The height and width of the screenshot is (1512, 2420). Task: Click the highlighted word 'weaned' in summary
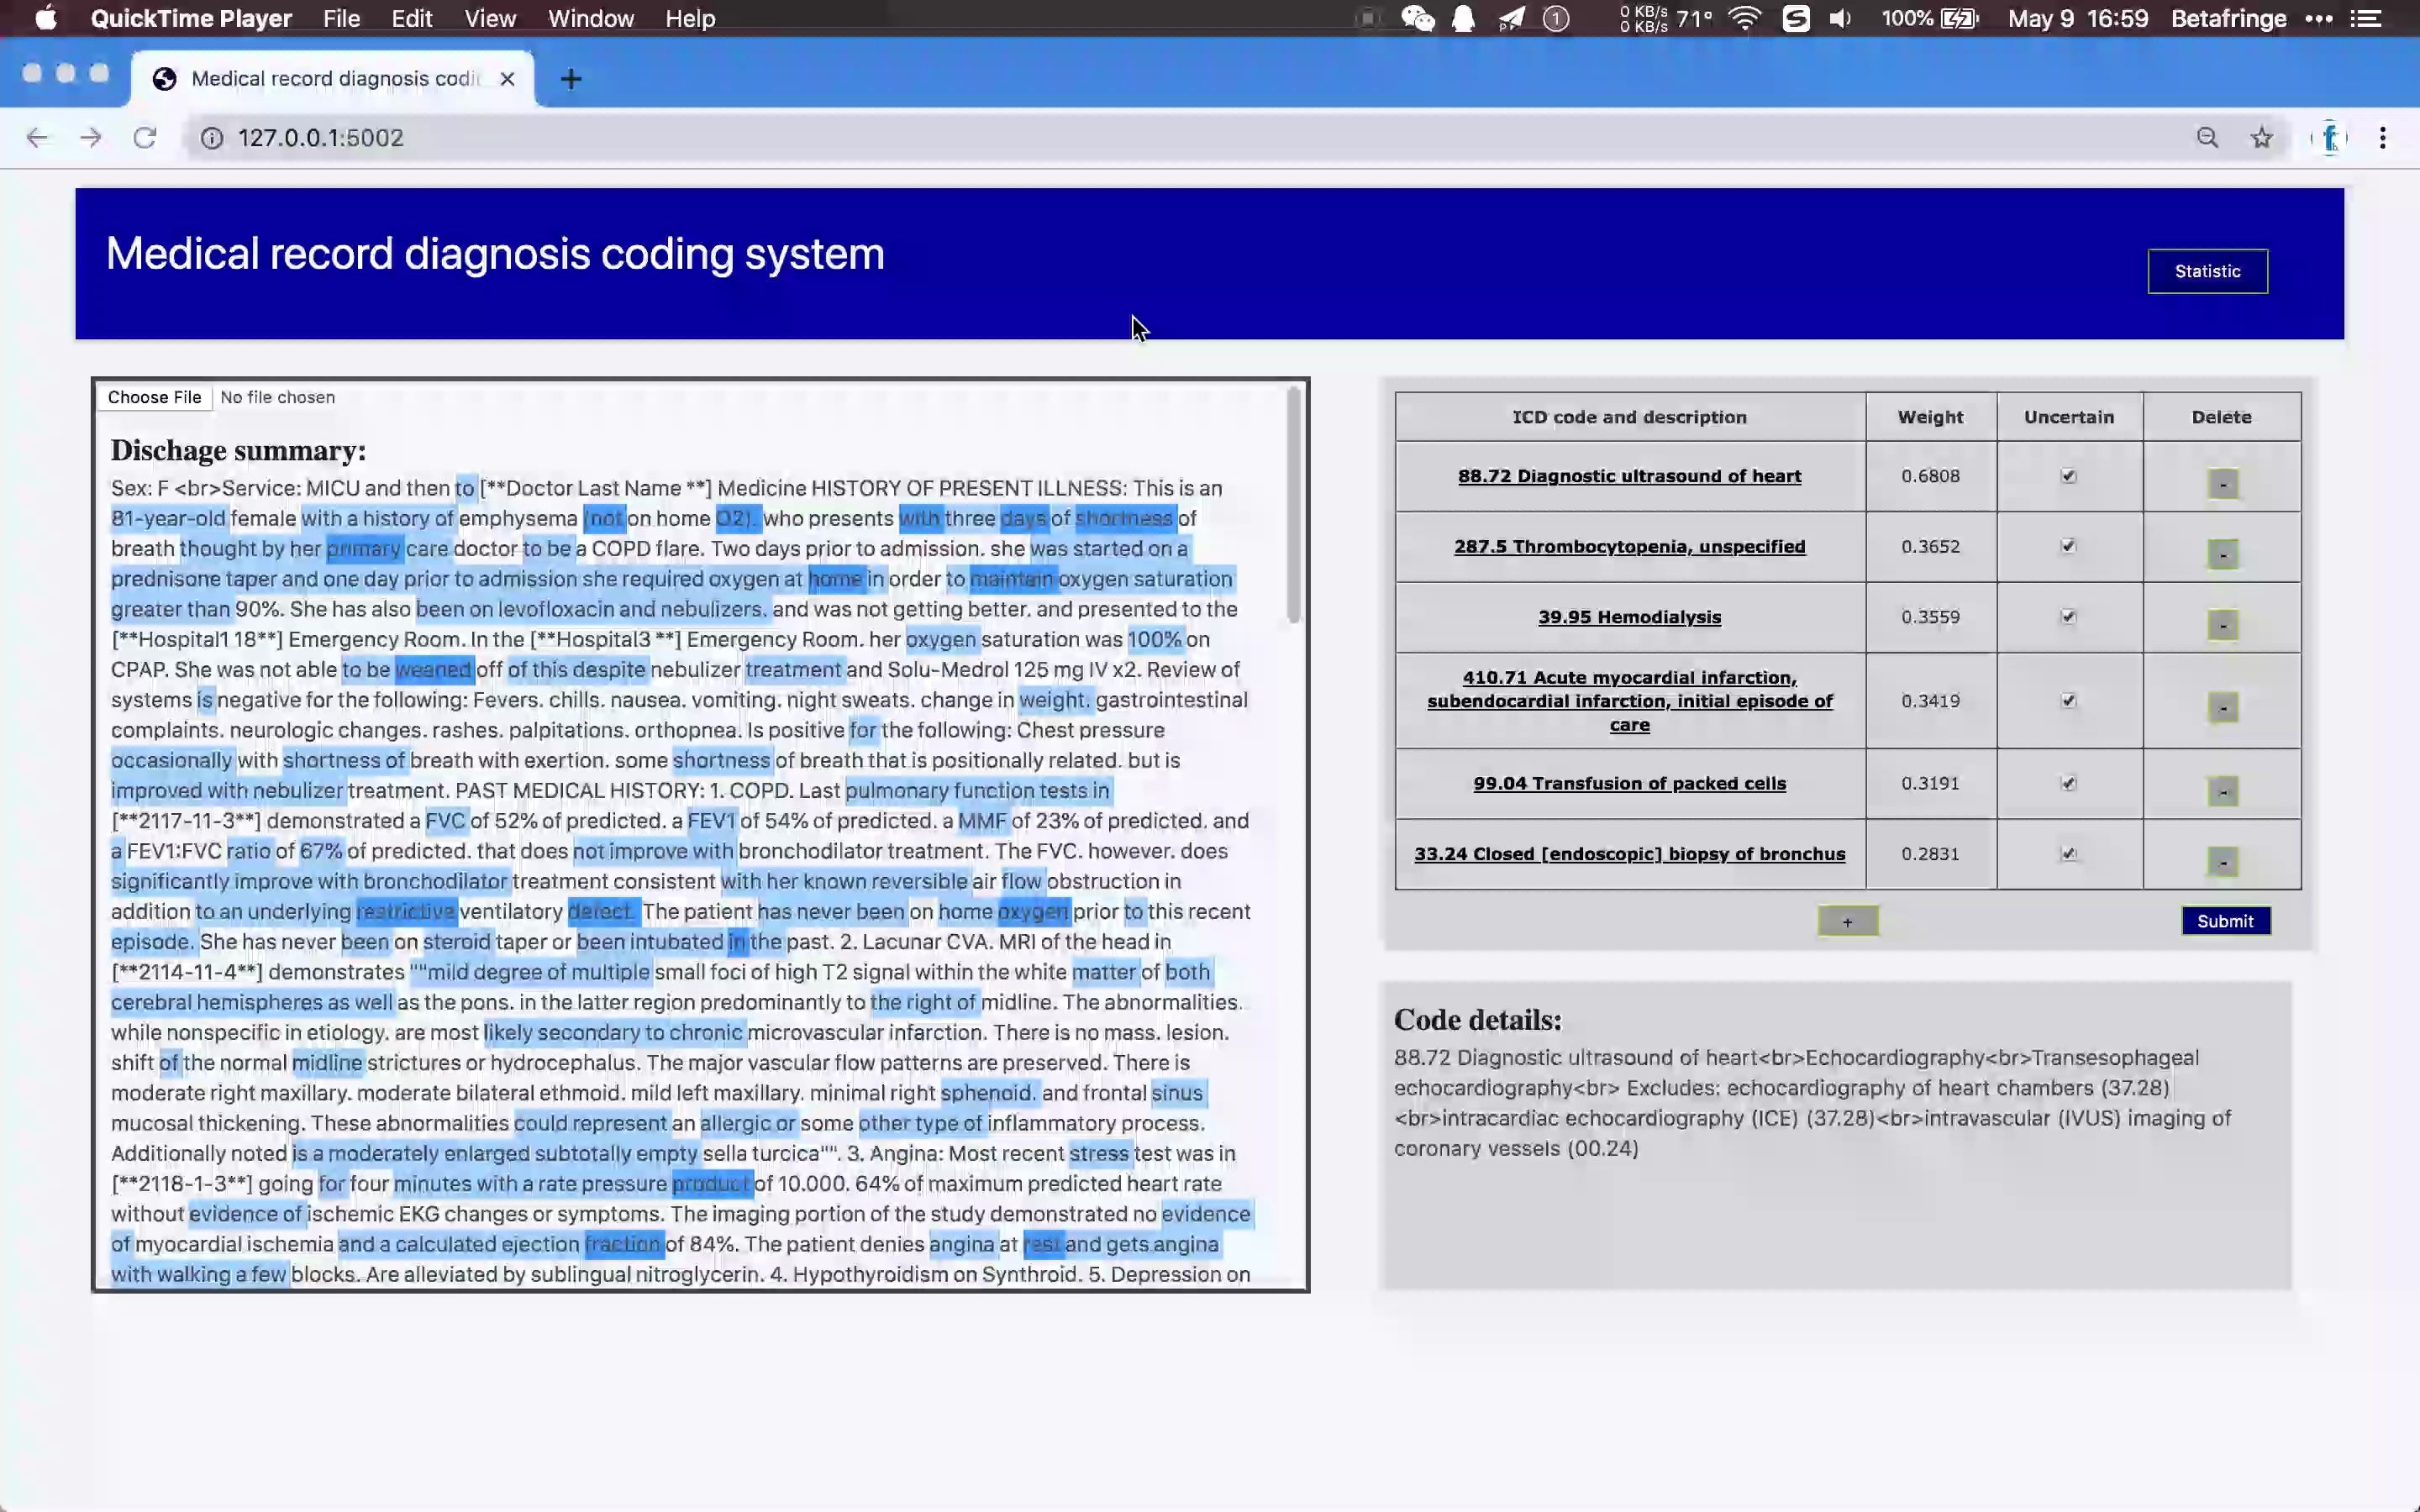pyautogui.click(x=433, y=669)
